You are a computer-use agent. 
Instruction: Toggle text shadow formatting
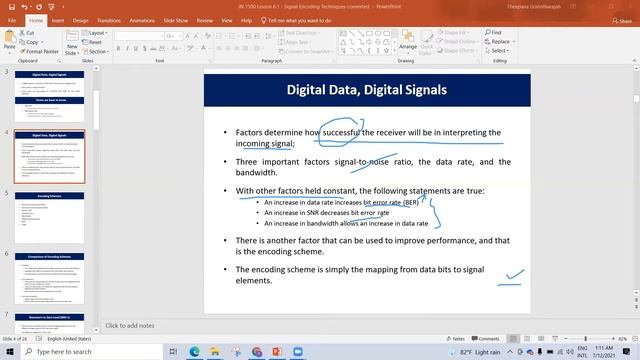144,49
